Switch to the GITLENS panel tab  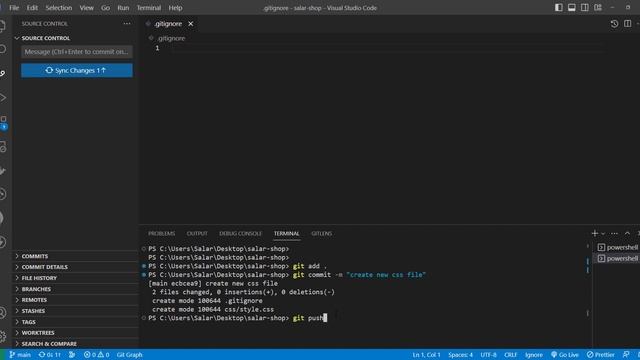[x=322, y=233]
